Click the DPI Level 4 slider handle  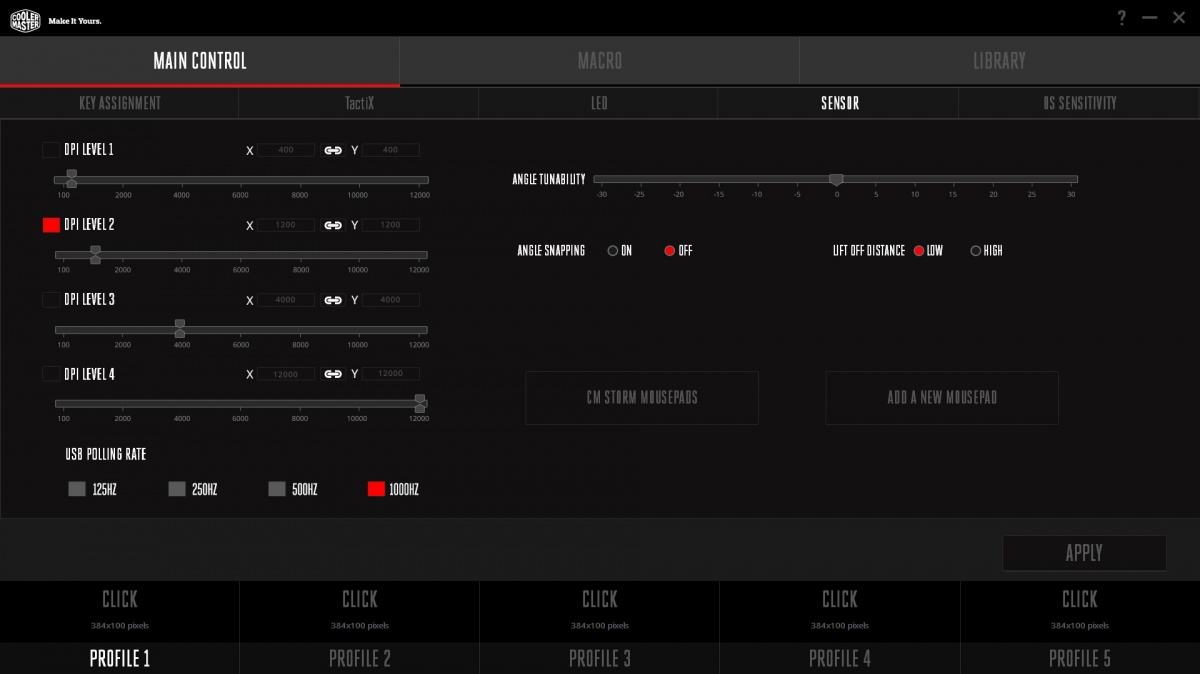pos(420,403)
